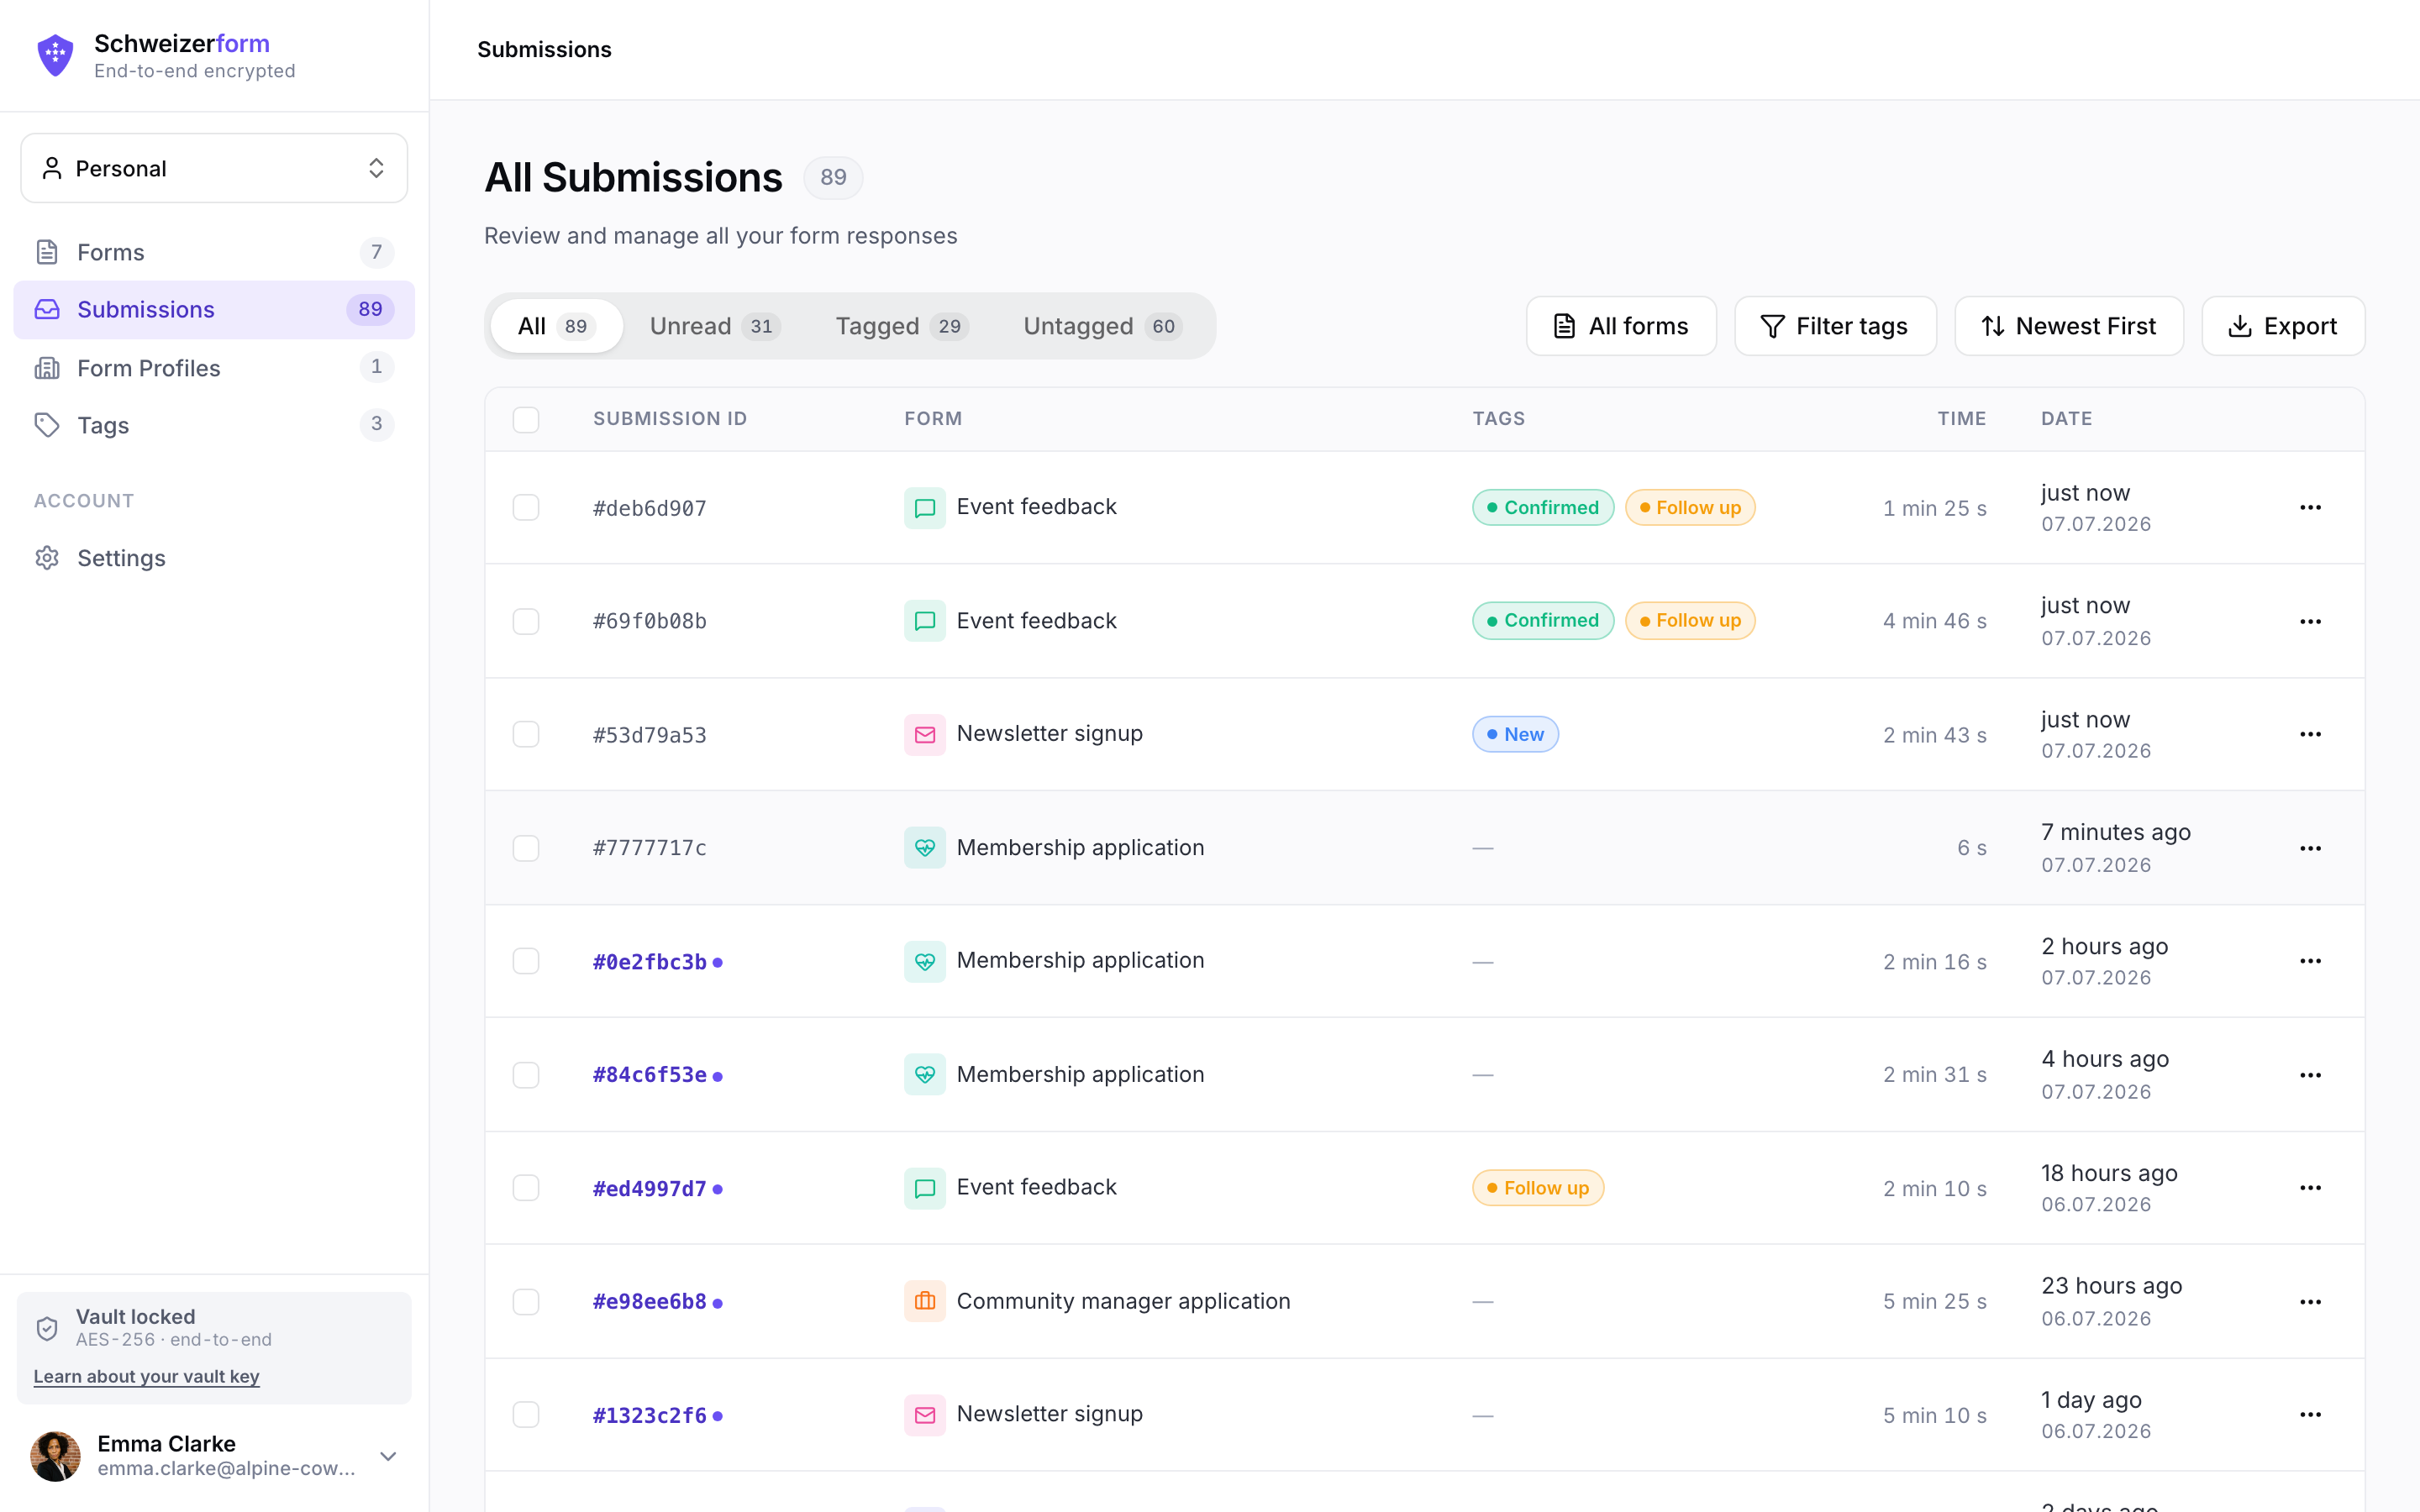
Task: Click the Form Profiles building icon
Action: 47,368
